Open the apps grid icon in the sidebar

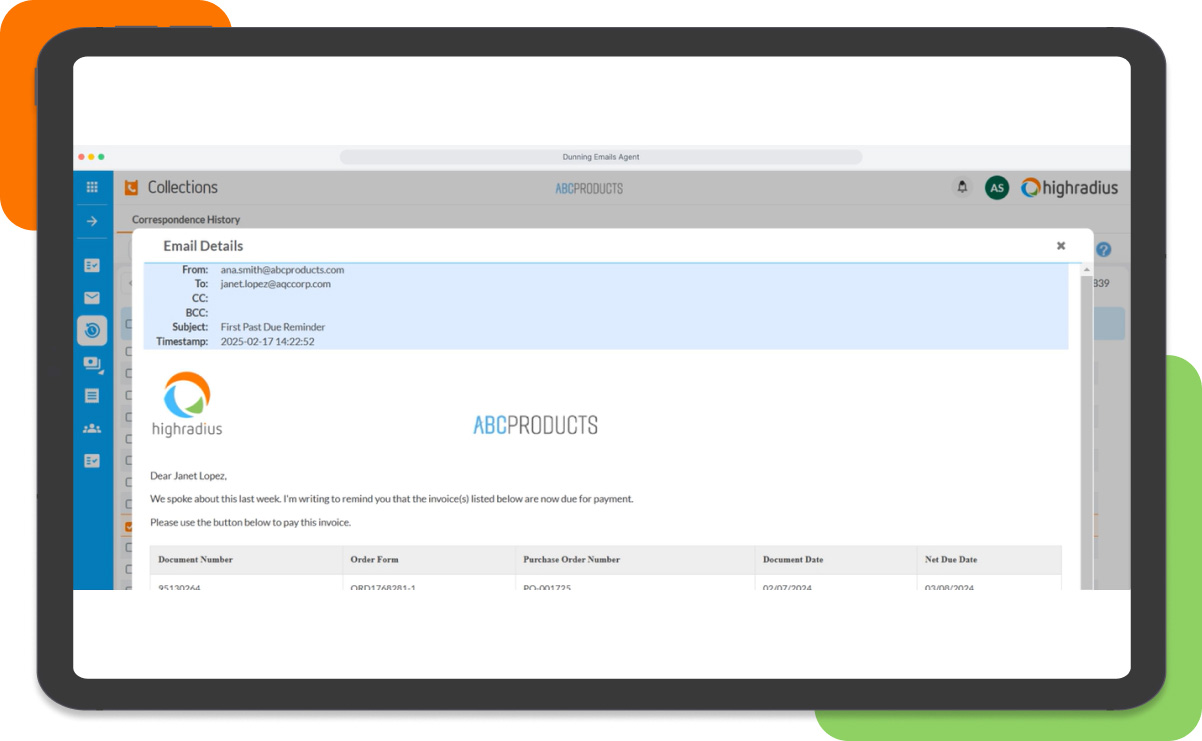pyautogui.click(x=92, y=187)
